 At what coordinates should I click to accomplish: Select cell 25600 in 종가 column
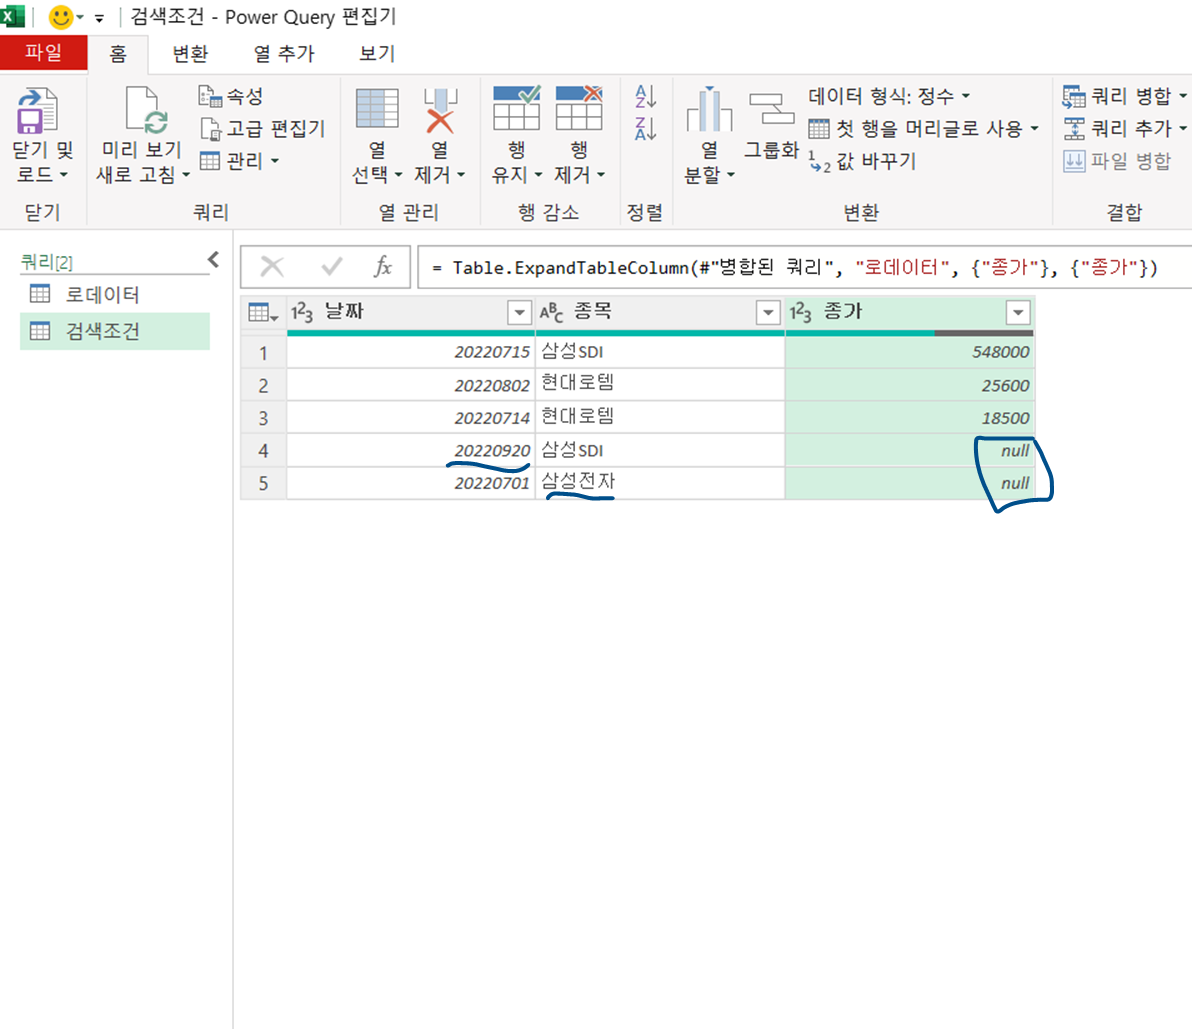point(910,385)
